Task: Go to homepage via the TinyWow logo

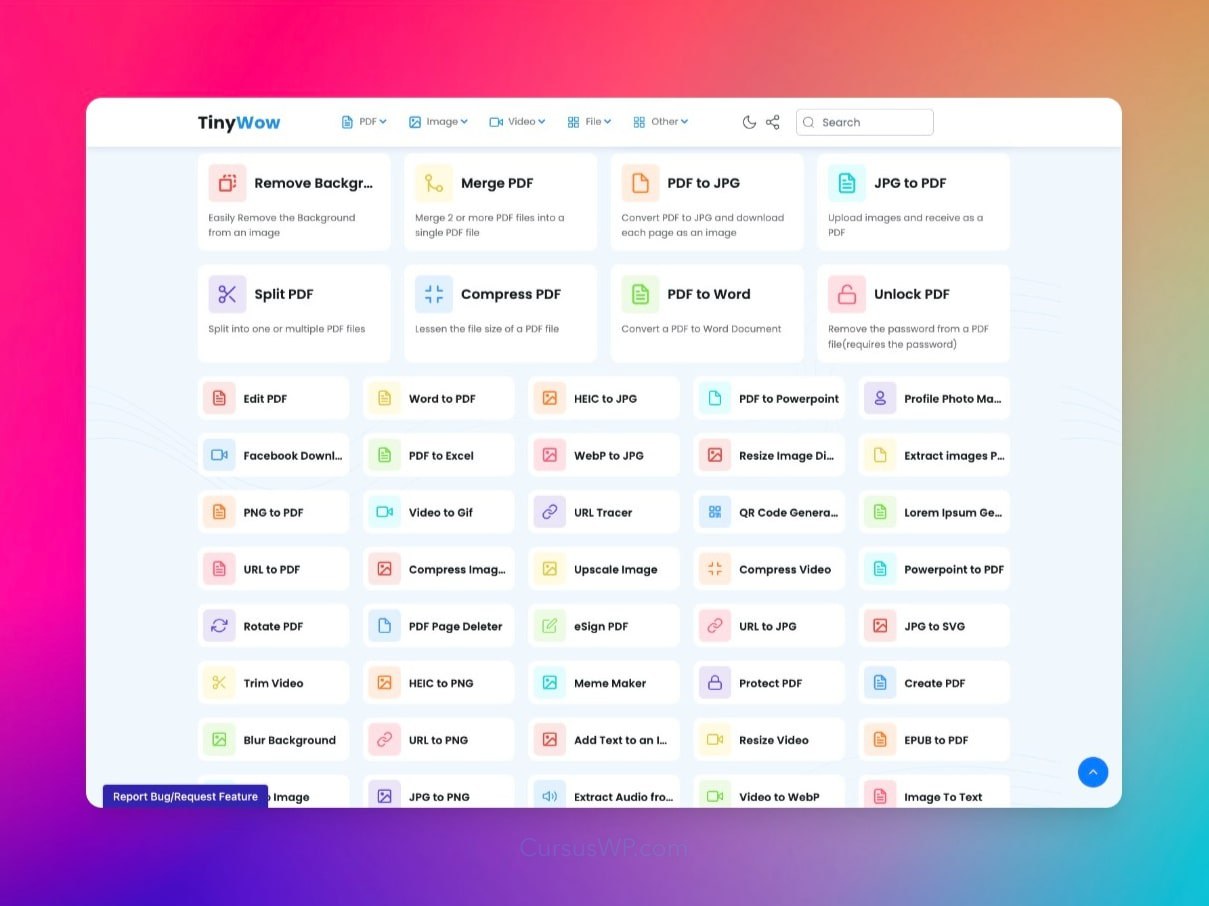Action: coord(239,123)
